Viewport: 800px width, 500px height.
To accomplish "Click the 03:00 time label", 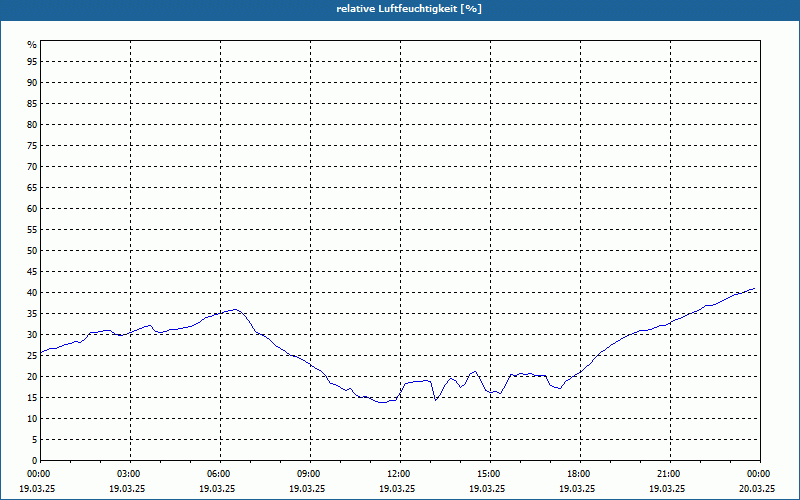I will [x=131, y=474].
